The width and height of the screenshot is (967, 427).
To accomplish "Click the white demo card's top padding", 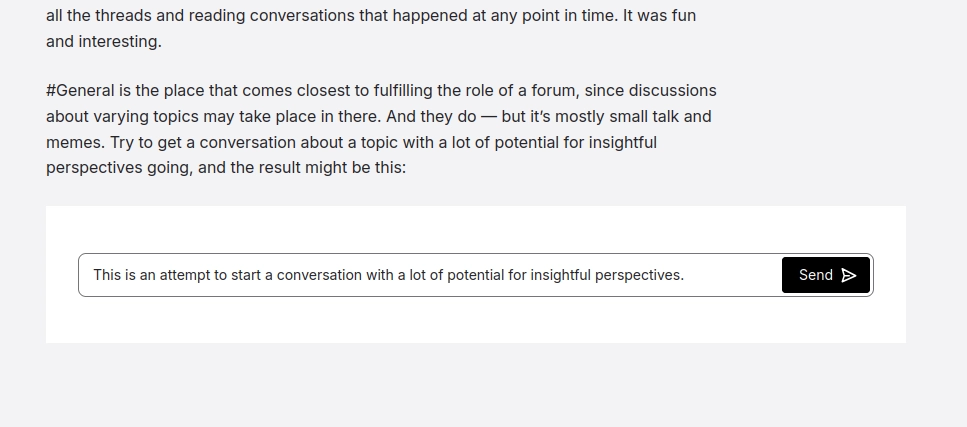I will point(475,228).
